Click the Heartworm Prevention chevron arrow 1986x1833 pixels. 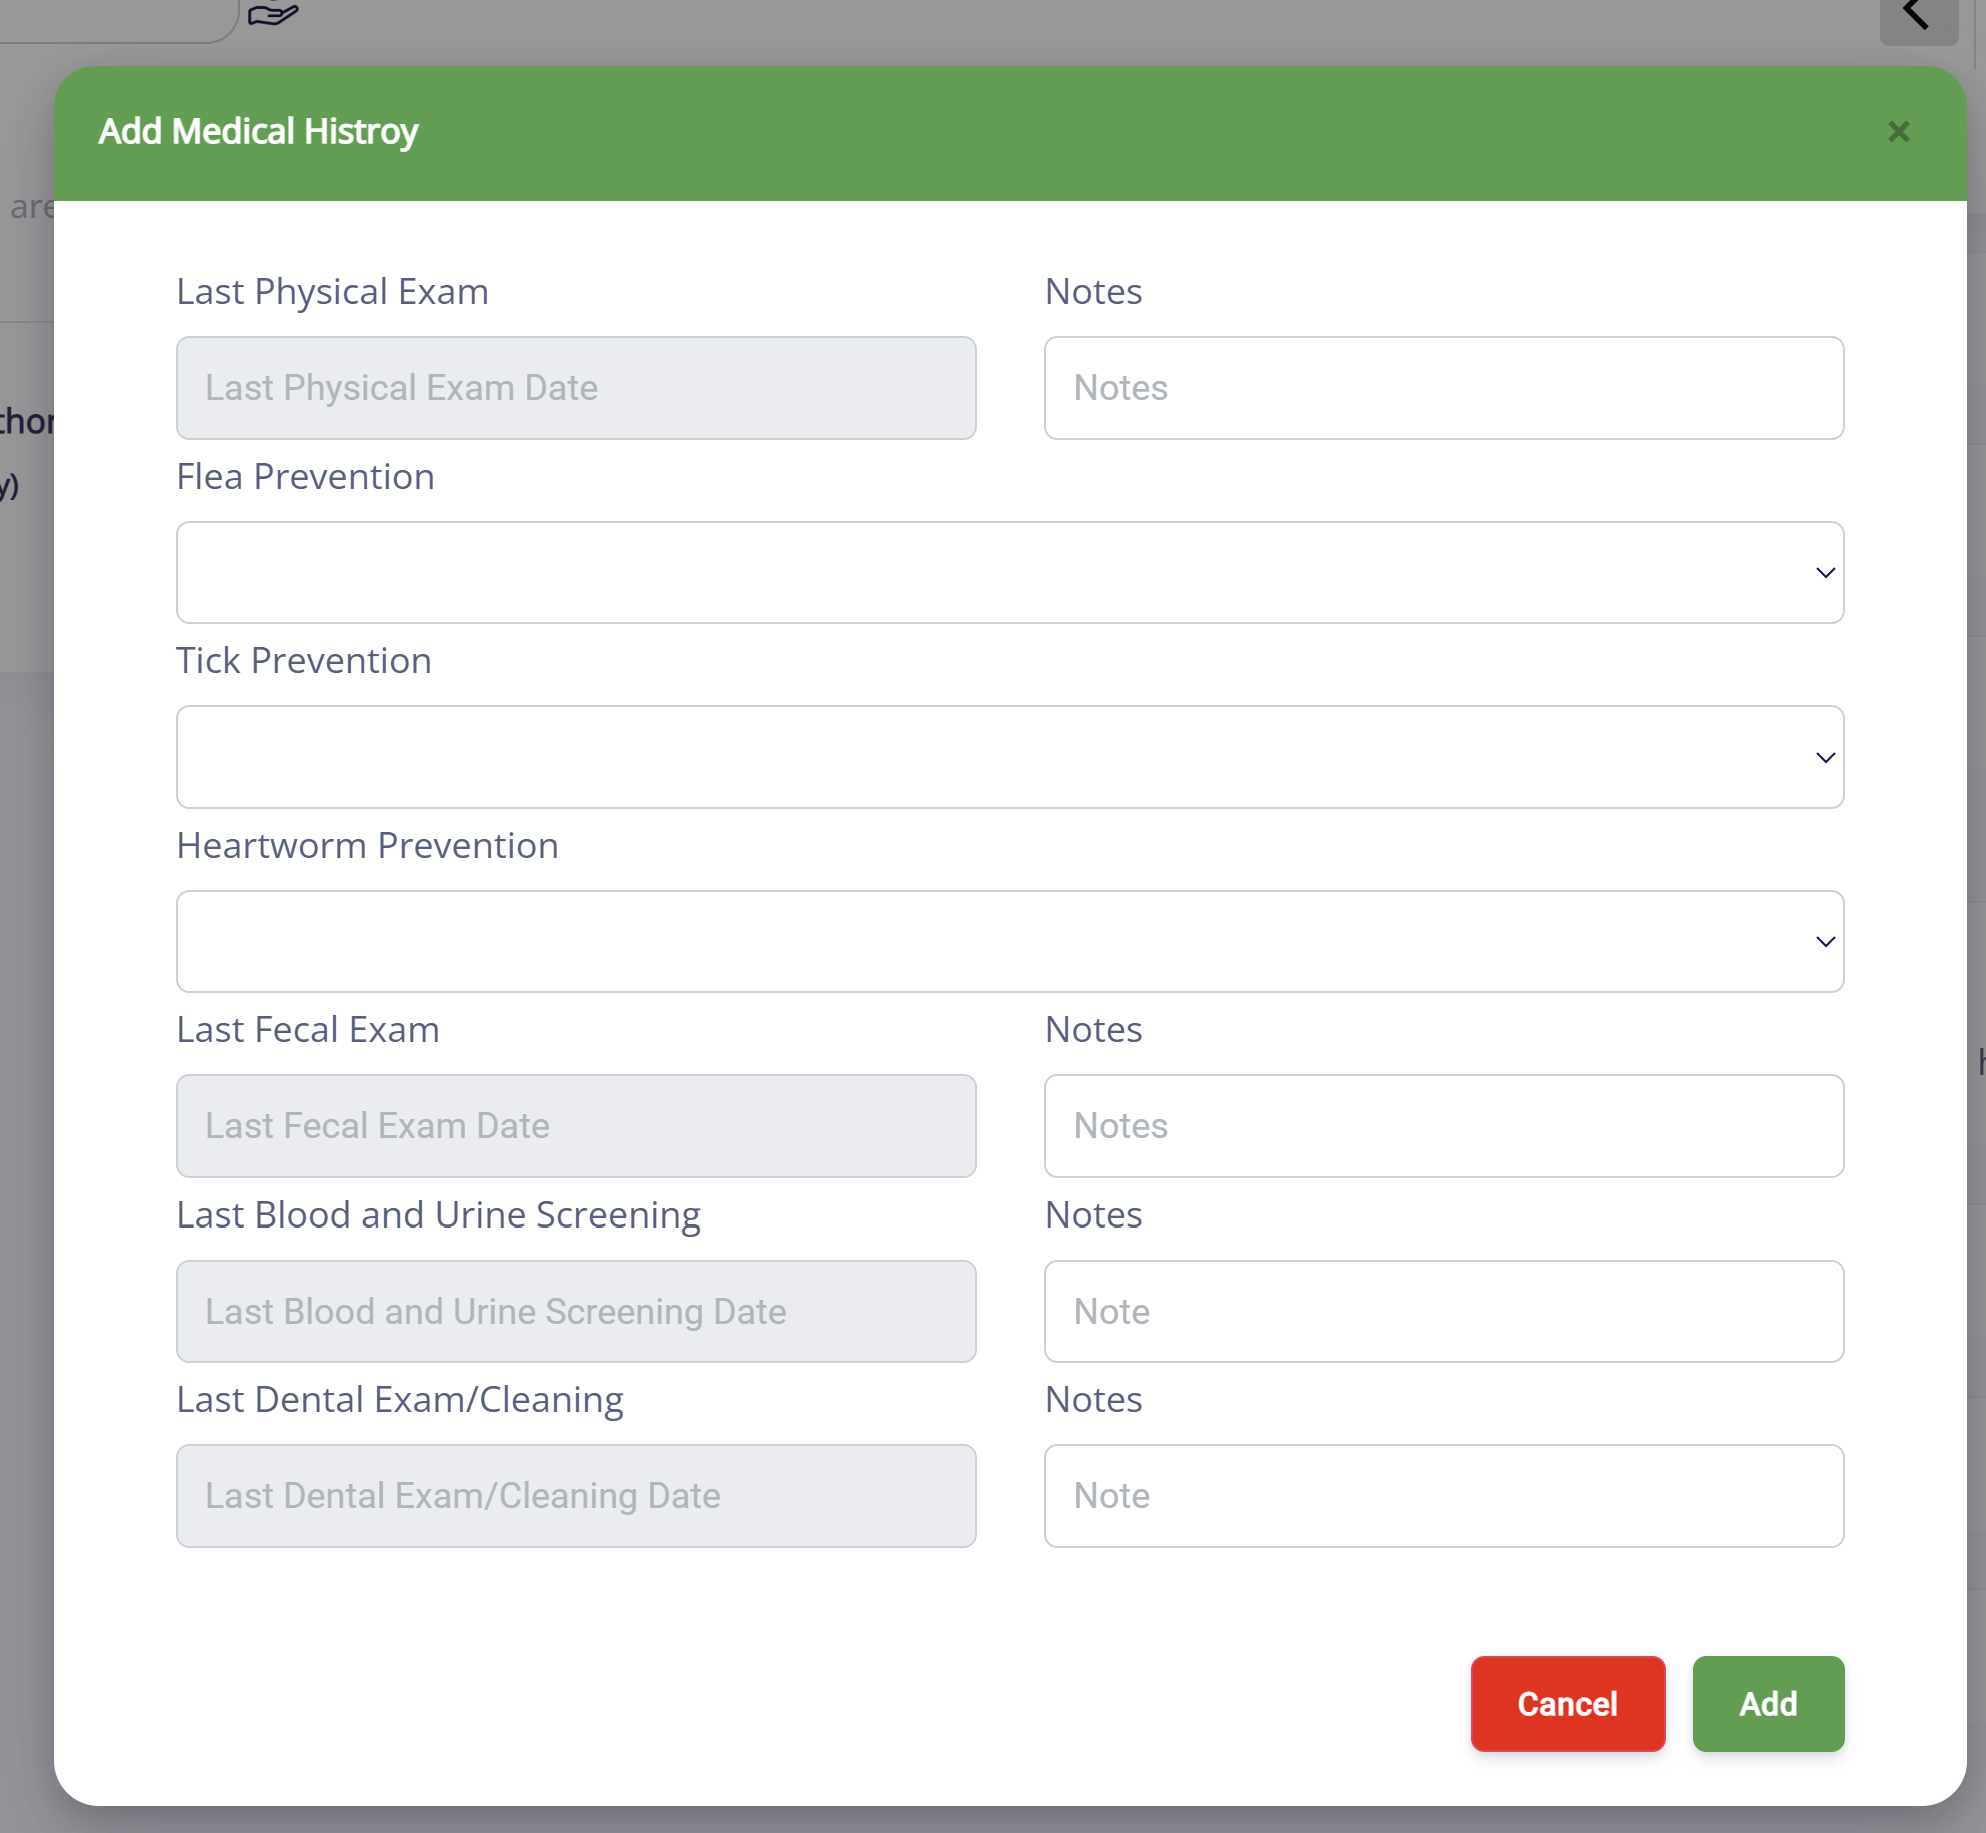[x=1825, y=942]
